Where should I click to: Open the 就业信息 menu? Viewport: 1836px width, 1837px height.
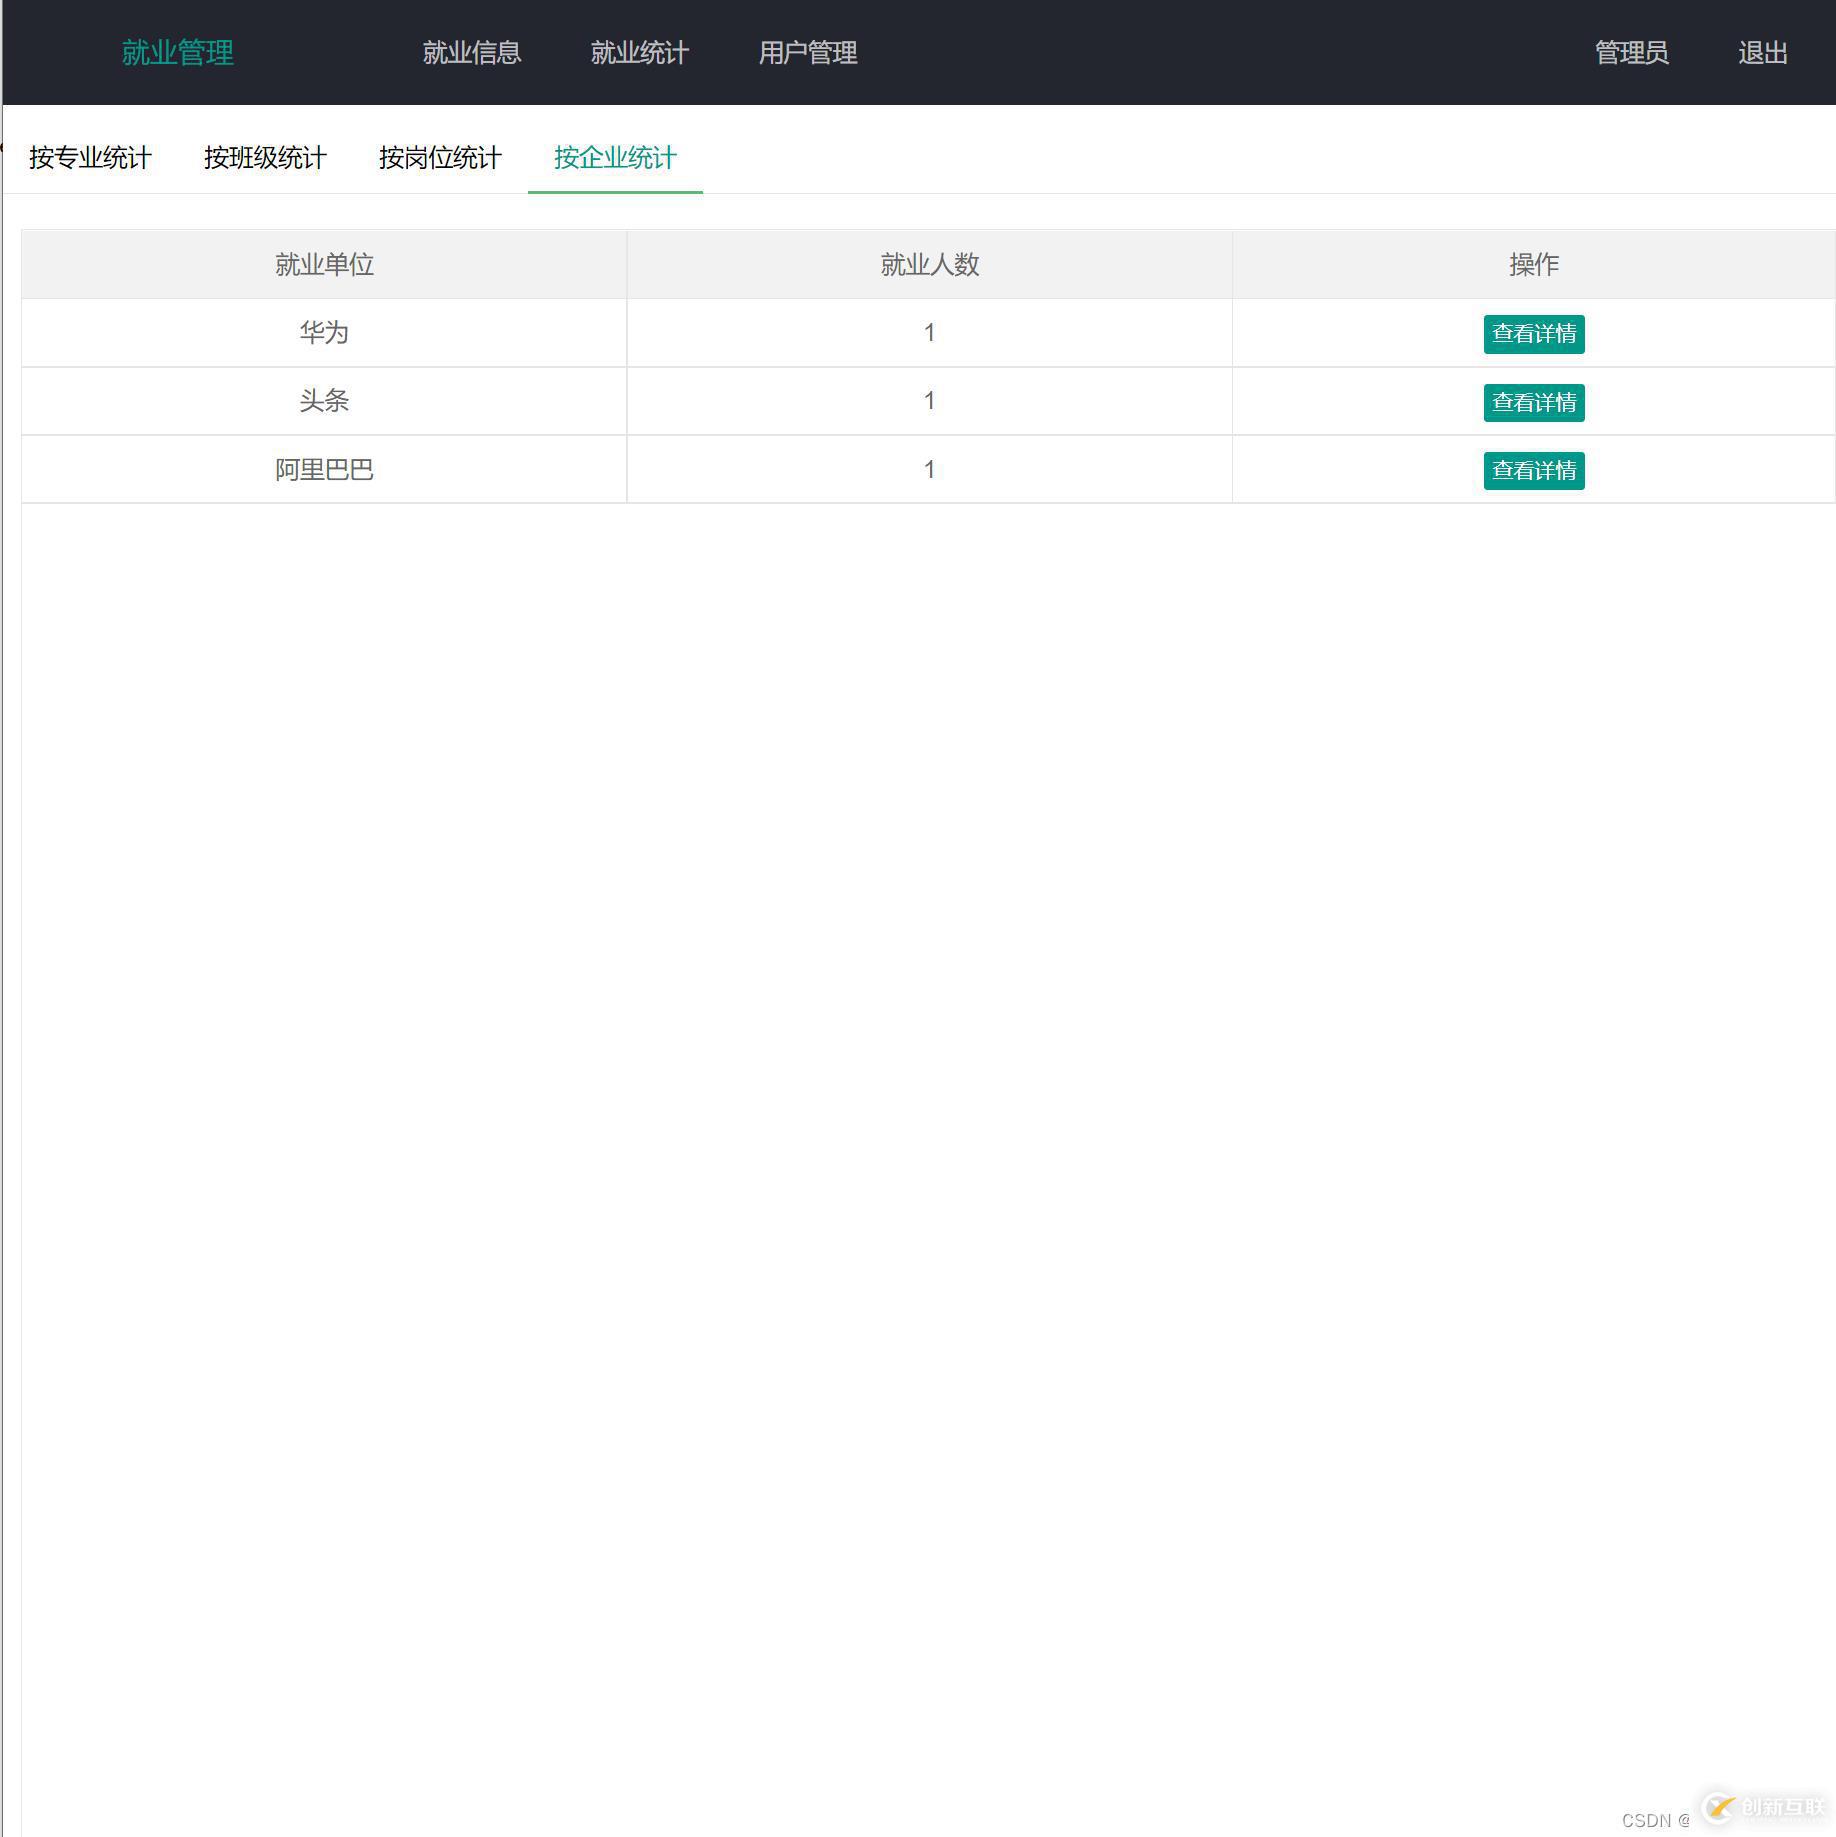(472, 53)
